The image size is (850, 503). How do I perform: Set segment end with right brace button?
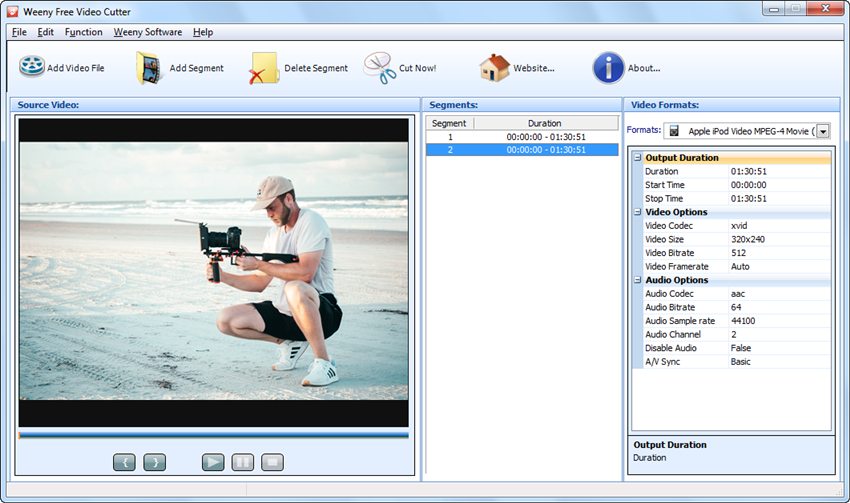(154, 462)
